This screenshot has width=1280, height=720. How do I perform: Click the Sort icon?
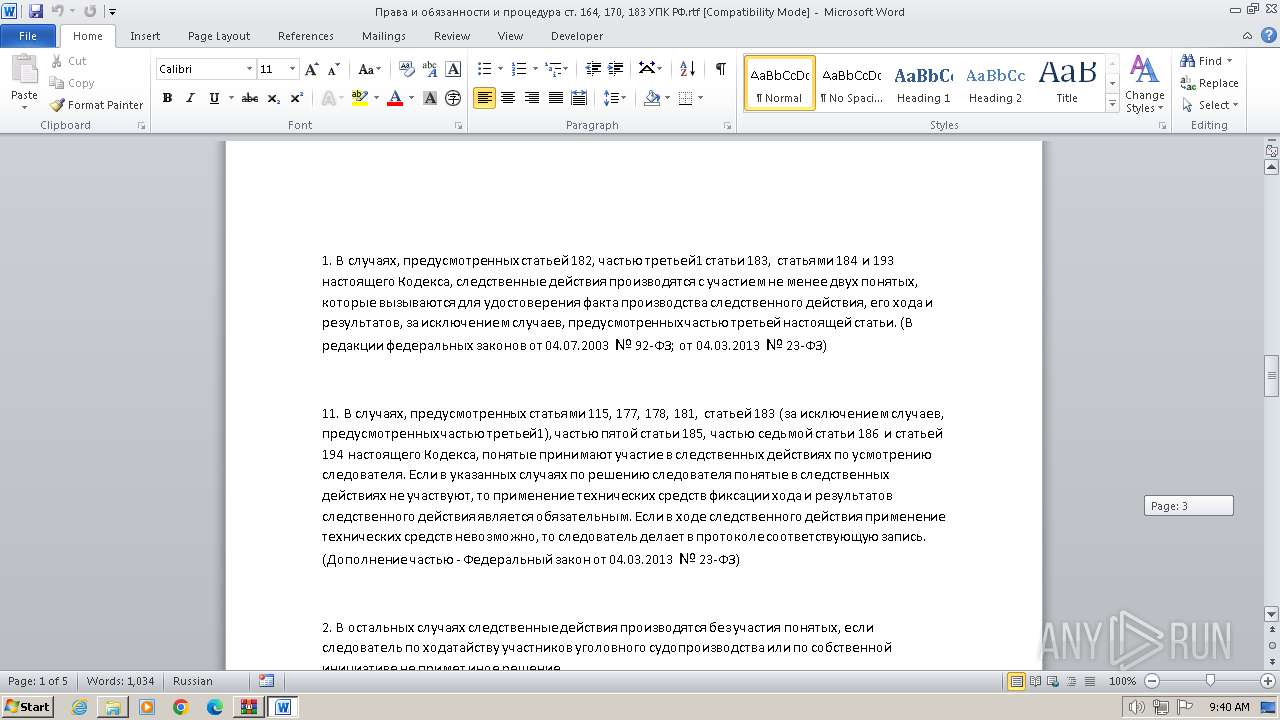click(x=687, y=69)
